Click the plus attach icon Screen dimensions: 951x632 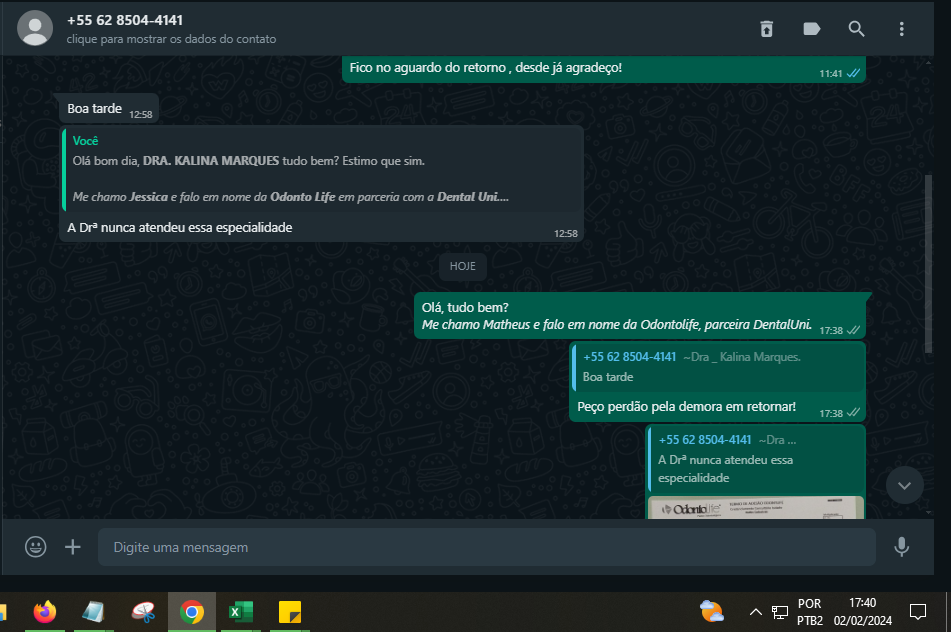coord(73,547)
